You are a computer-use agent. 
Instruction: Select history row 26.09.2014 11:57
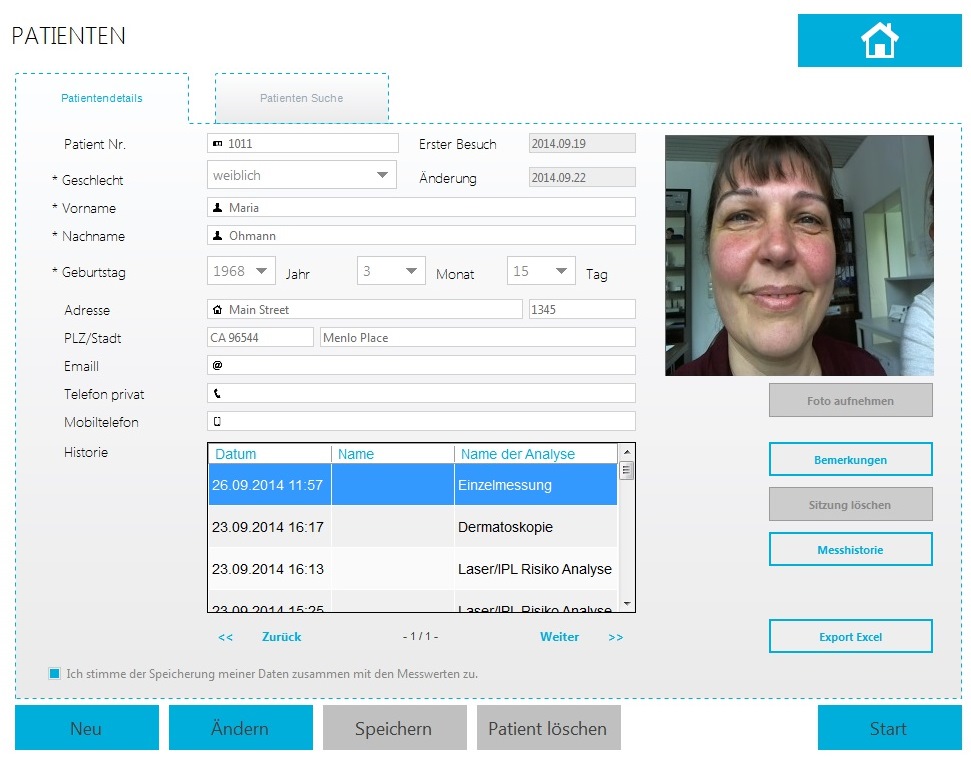(x=413, y=485)
